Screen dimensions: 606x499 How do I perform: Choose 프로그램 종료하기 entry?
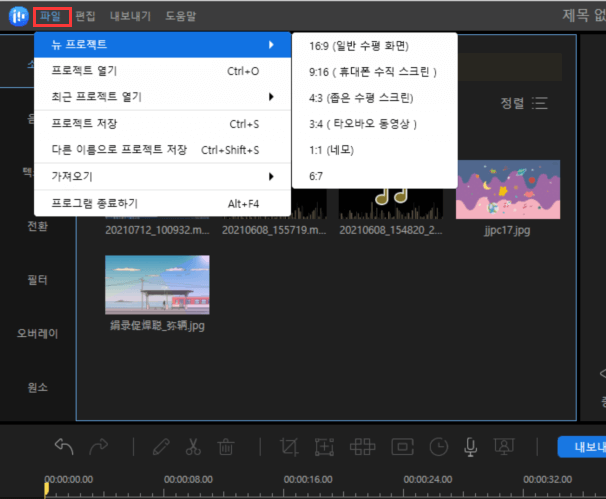(x=162, y=203)
